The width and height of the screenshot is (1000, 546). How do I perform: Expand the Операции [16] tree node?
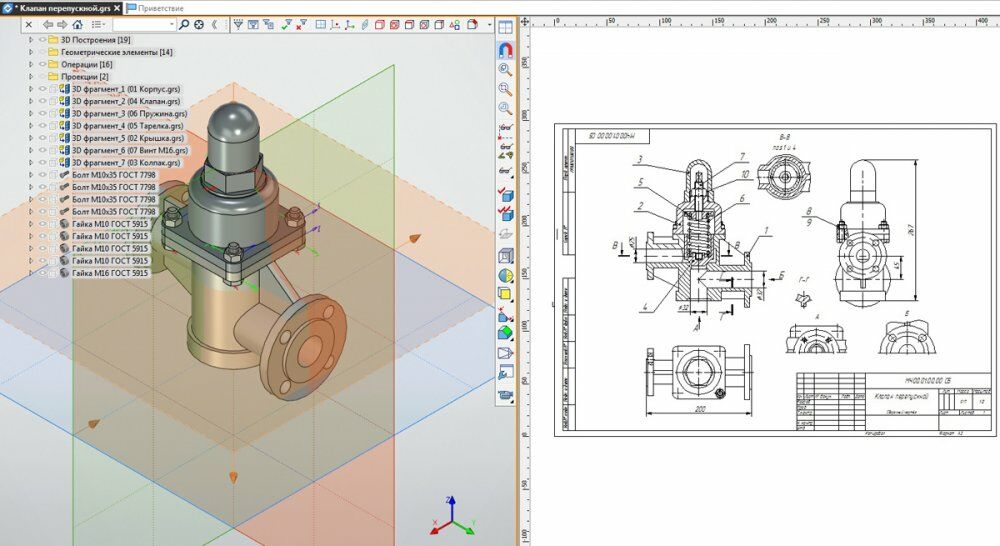tap(31, 64)
